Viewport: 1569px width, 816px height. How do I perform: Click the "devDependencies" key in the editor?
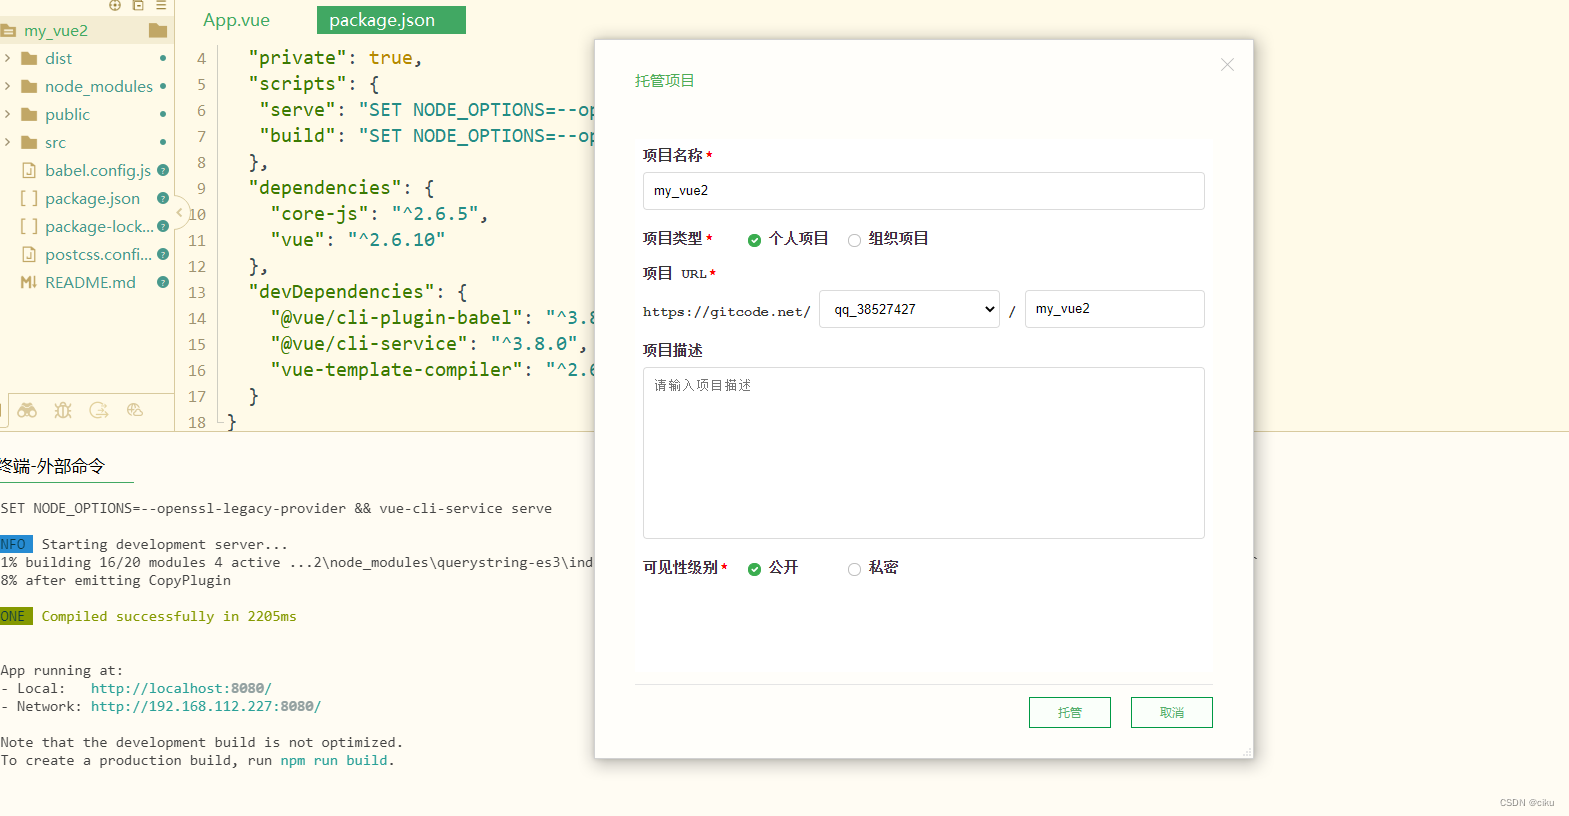click(x=341, y=292)
